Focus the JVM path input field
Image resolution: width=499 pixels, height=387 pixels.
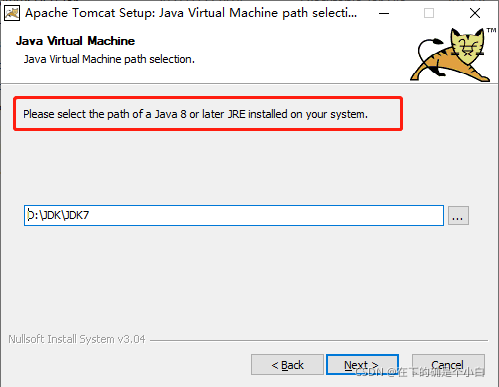tap(234, 216)
